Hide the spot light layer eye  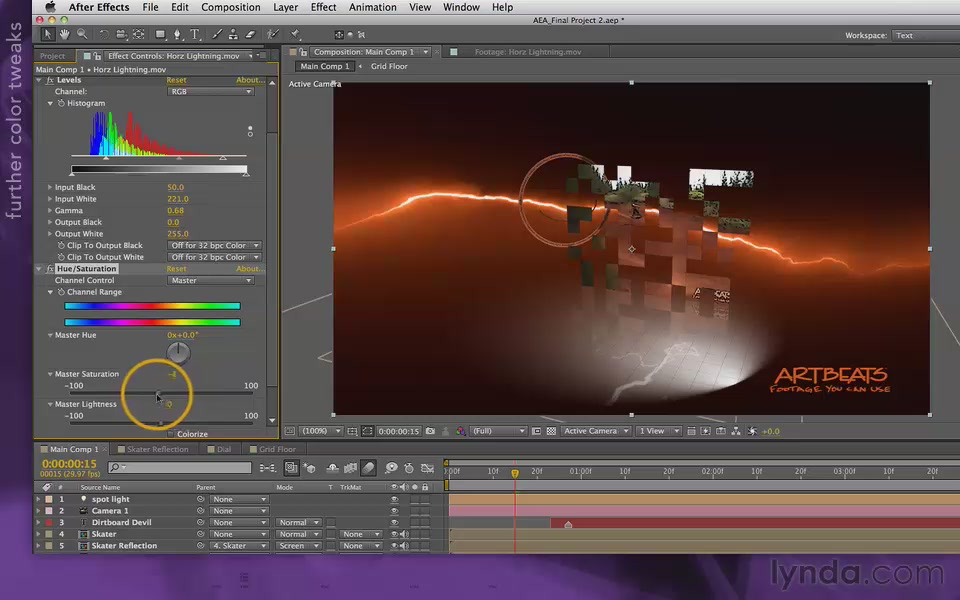coord(394,500)
